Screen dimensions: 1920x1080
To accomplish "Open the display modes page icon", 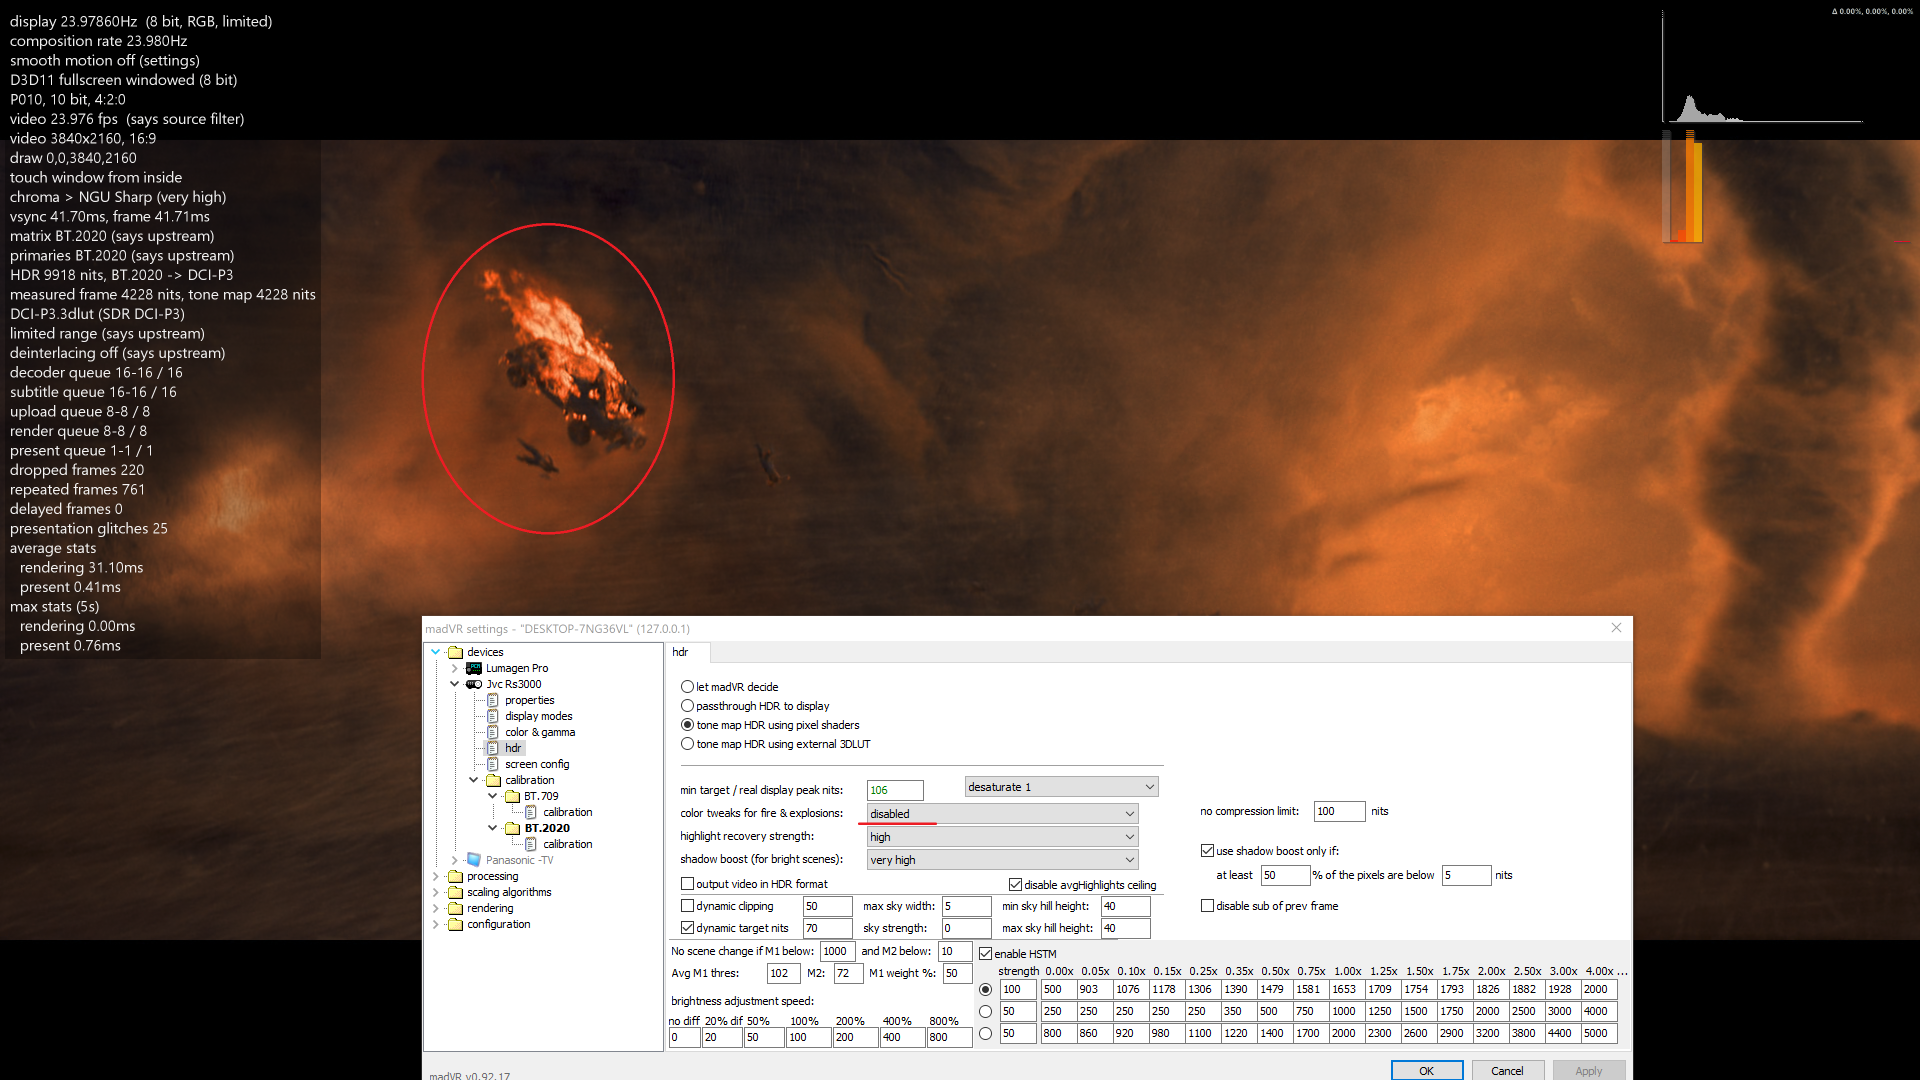I will pos(493,716).
